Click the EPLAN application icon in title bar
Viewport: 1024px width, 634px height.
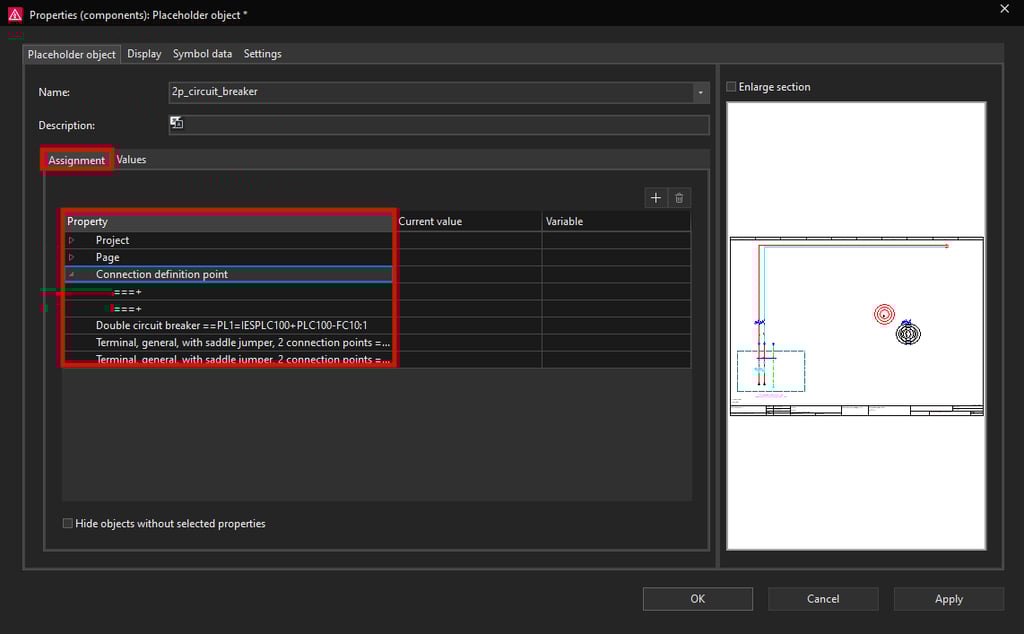pyautogui.click(x=14, y=14)
